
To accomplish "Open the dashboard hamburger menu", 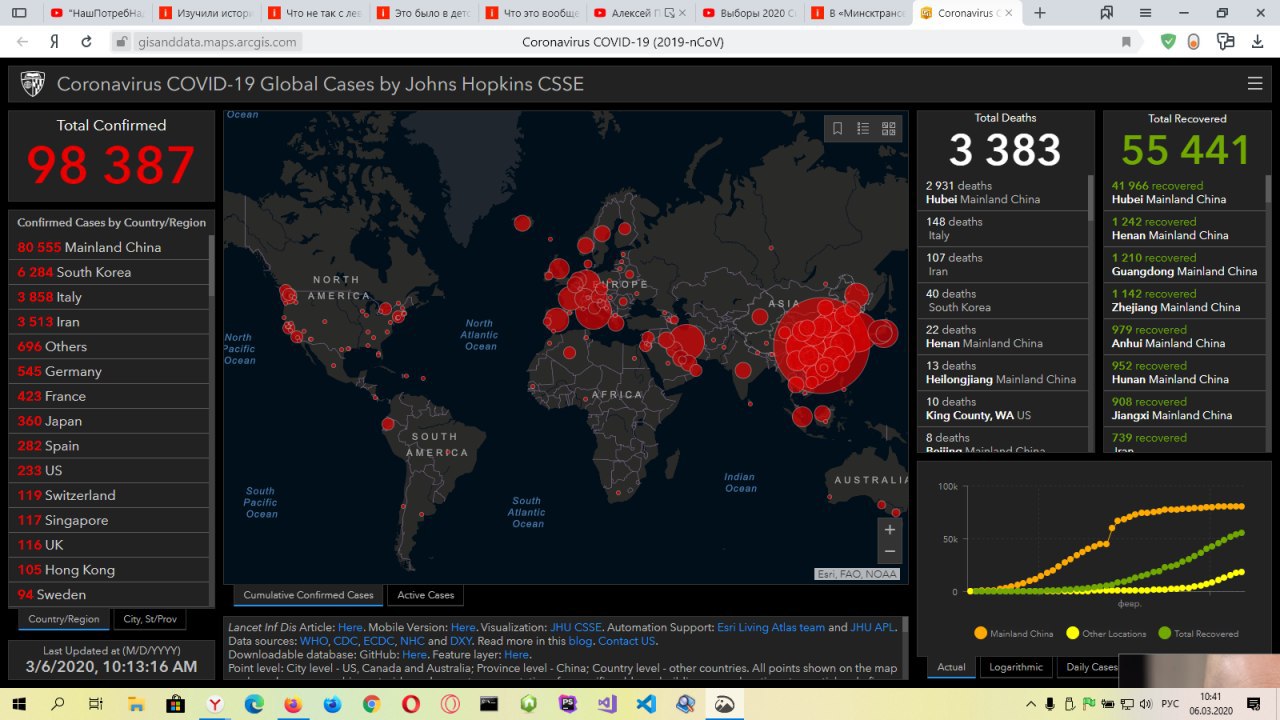I will 1255,84.
